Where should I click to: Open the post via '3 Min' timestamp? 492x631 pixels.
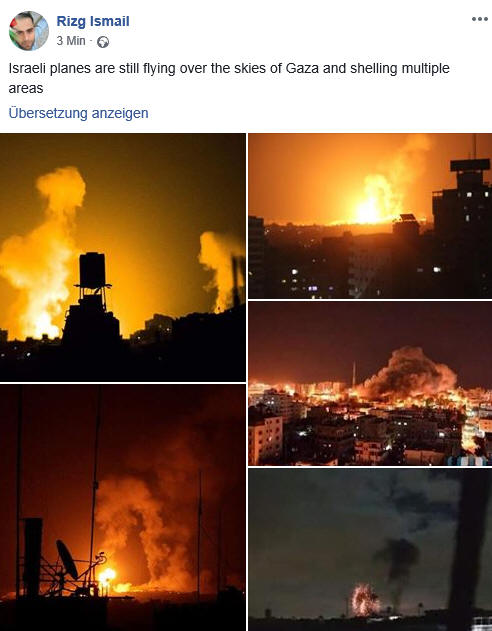(71, 41)
